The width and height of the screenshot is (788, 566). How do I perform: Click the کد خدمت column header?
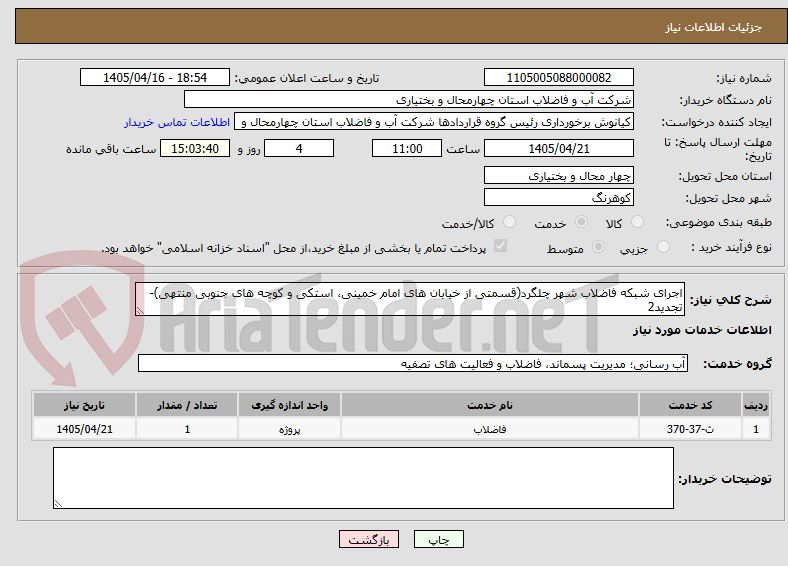point(690,405)
